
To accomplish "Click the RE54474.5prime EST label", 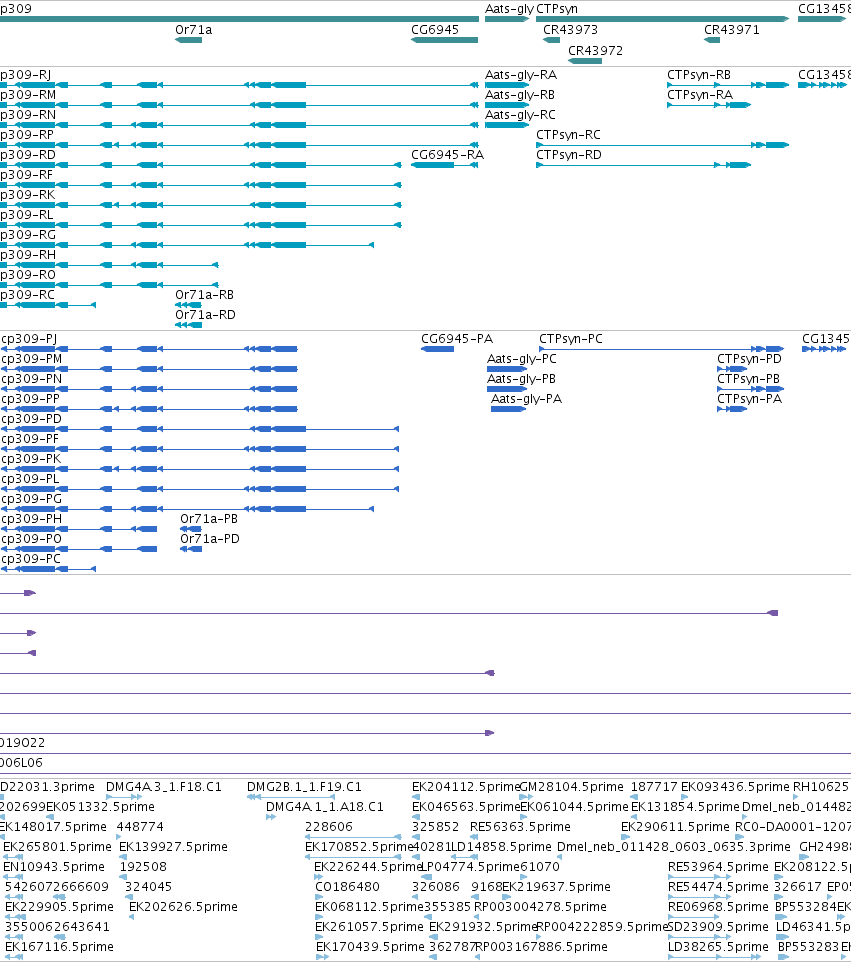I will (718, 887).
